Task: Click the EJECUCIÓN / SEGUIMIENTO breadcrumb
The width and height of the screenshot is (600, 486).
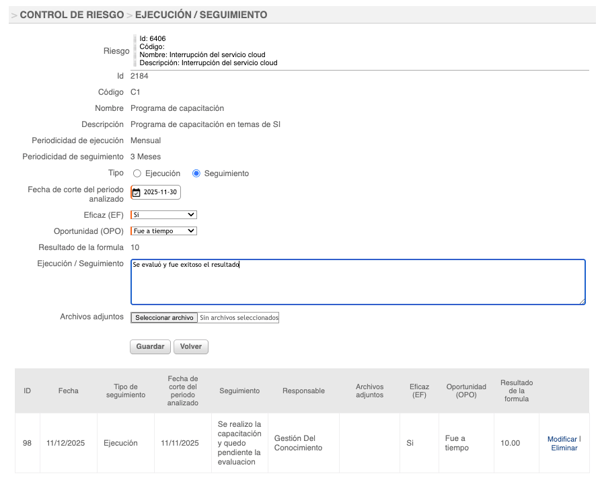Action: click(x=201, y=15)
